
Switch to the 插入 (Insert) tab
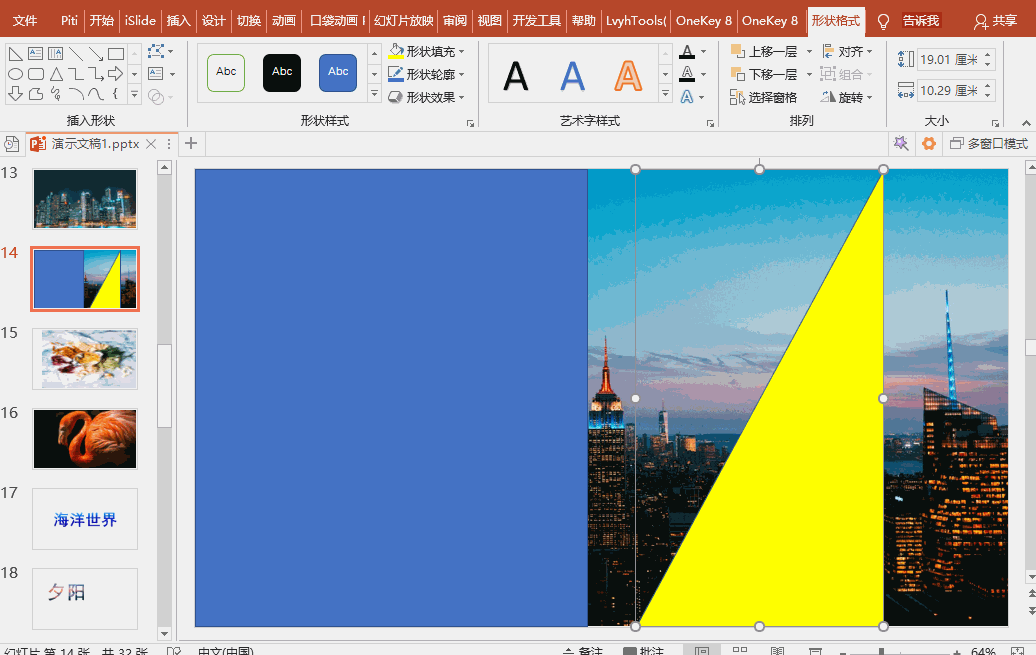[178, 21]
